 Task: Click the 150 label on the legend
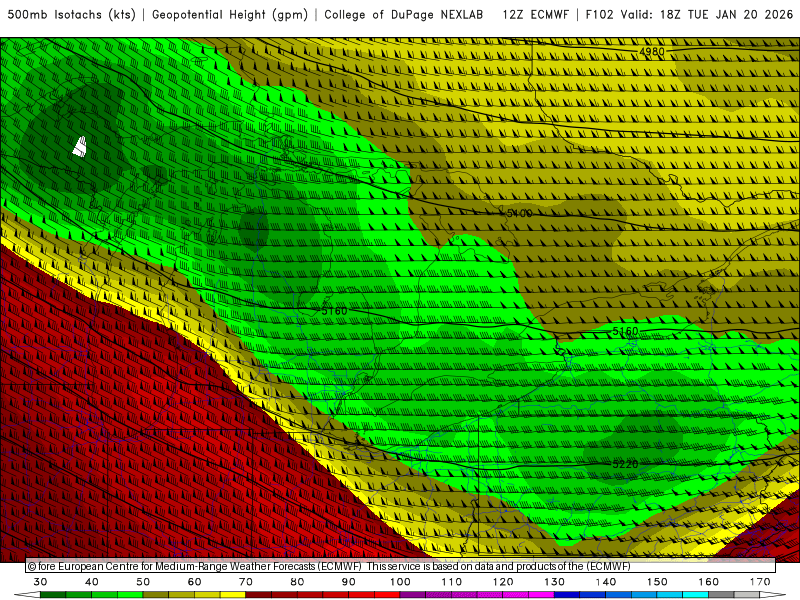[x=657, y=582]
